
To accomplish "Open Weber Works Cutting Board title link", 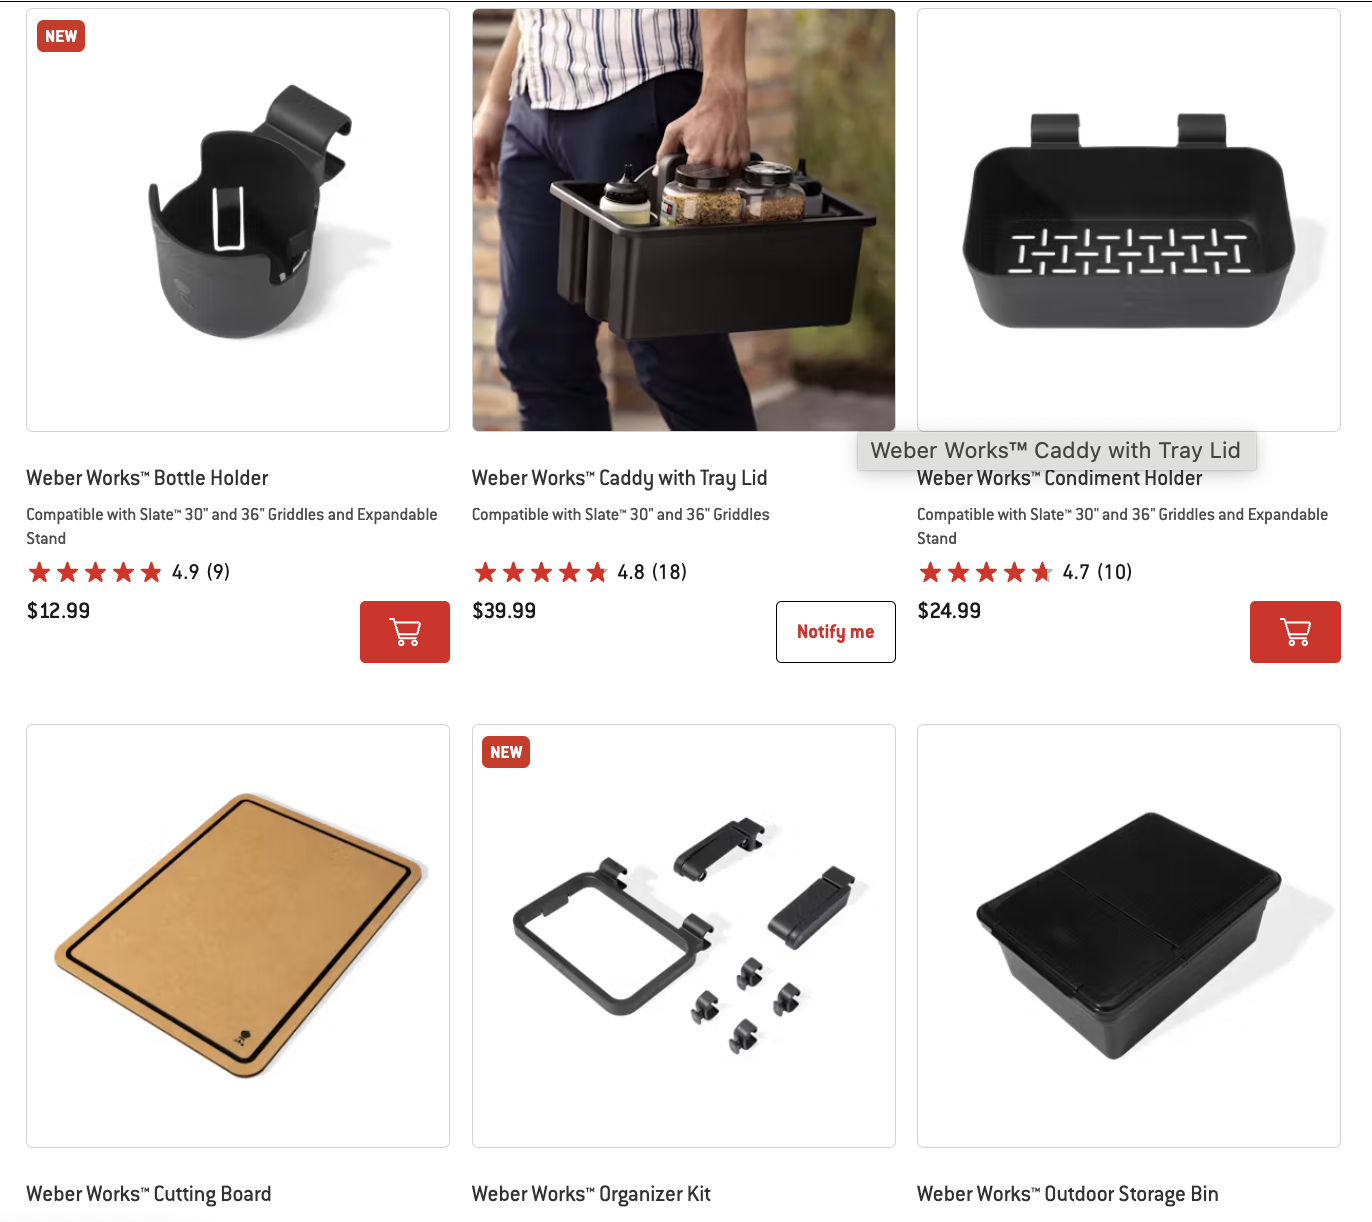I will tap(149, 1194).
